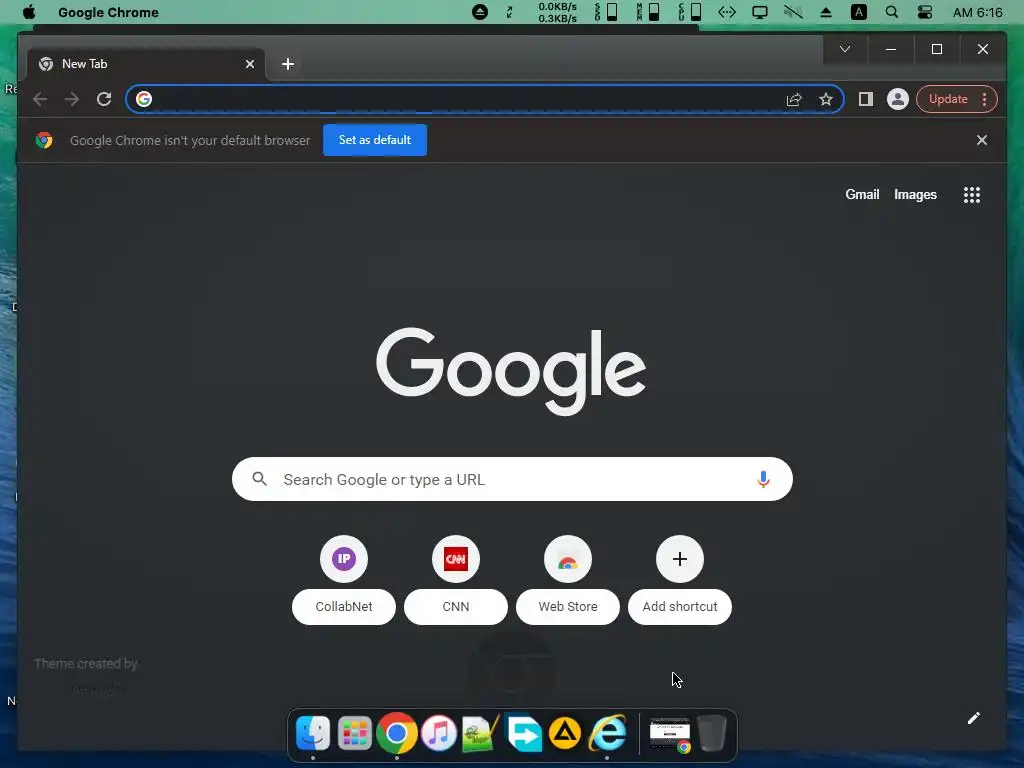The image size is (1024, 768).
Task: Open the side panel icon
Action: tap(865, 99)
